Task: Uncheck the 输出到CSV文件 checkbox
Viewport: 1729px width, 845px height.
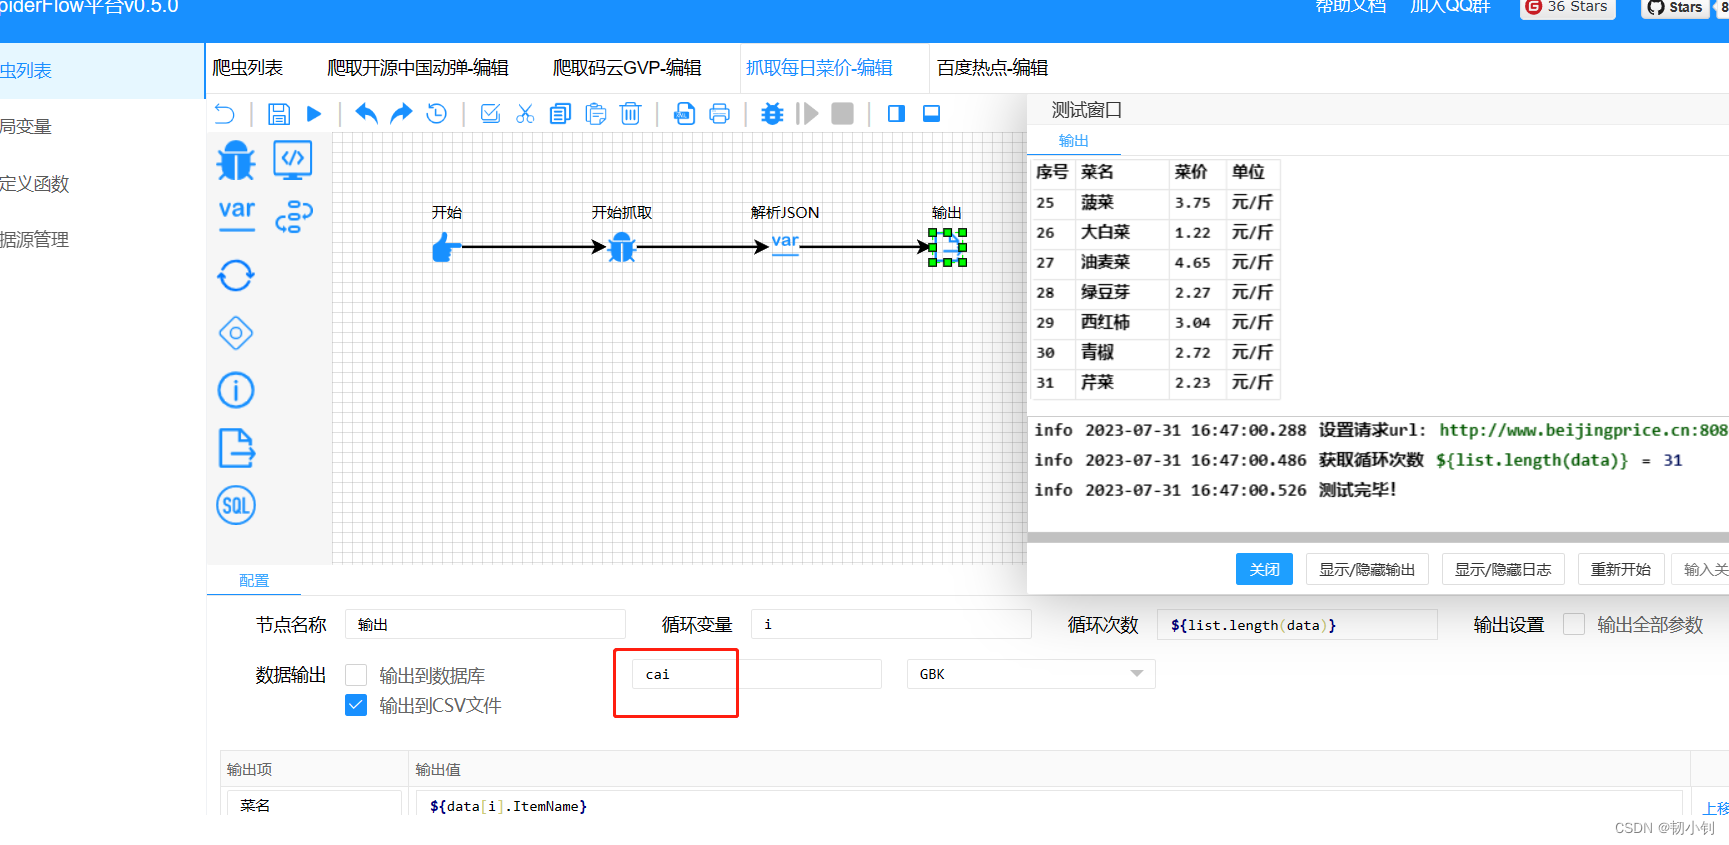Action: click(x=356, y=705)
